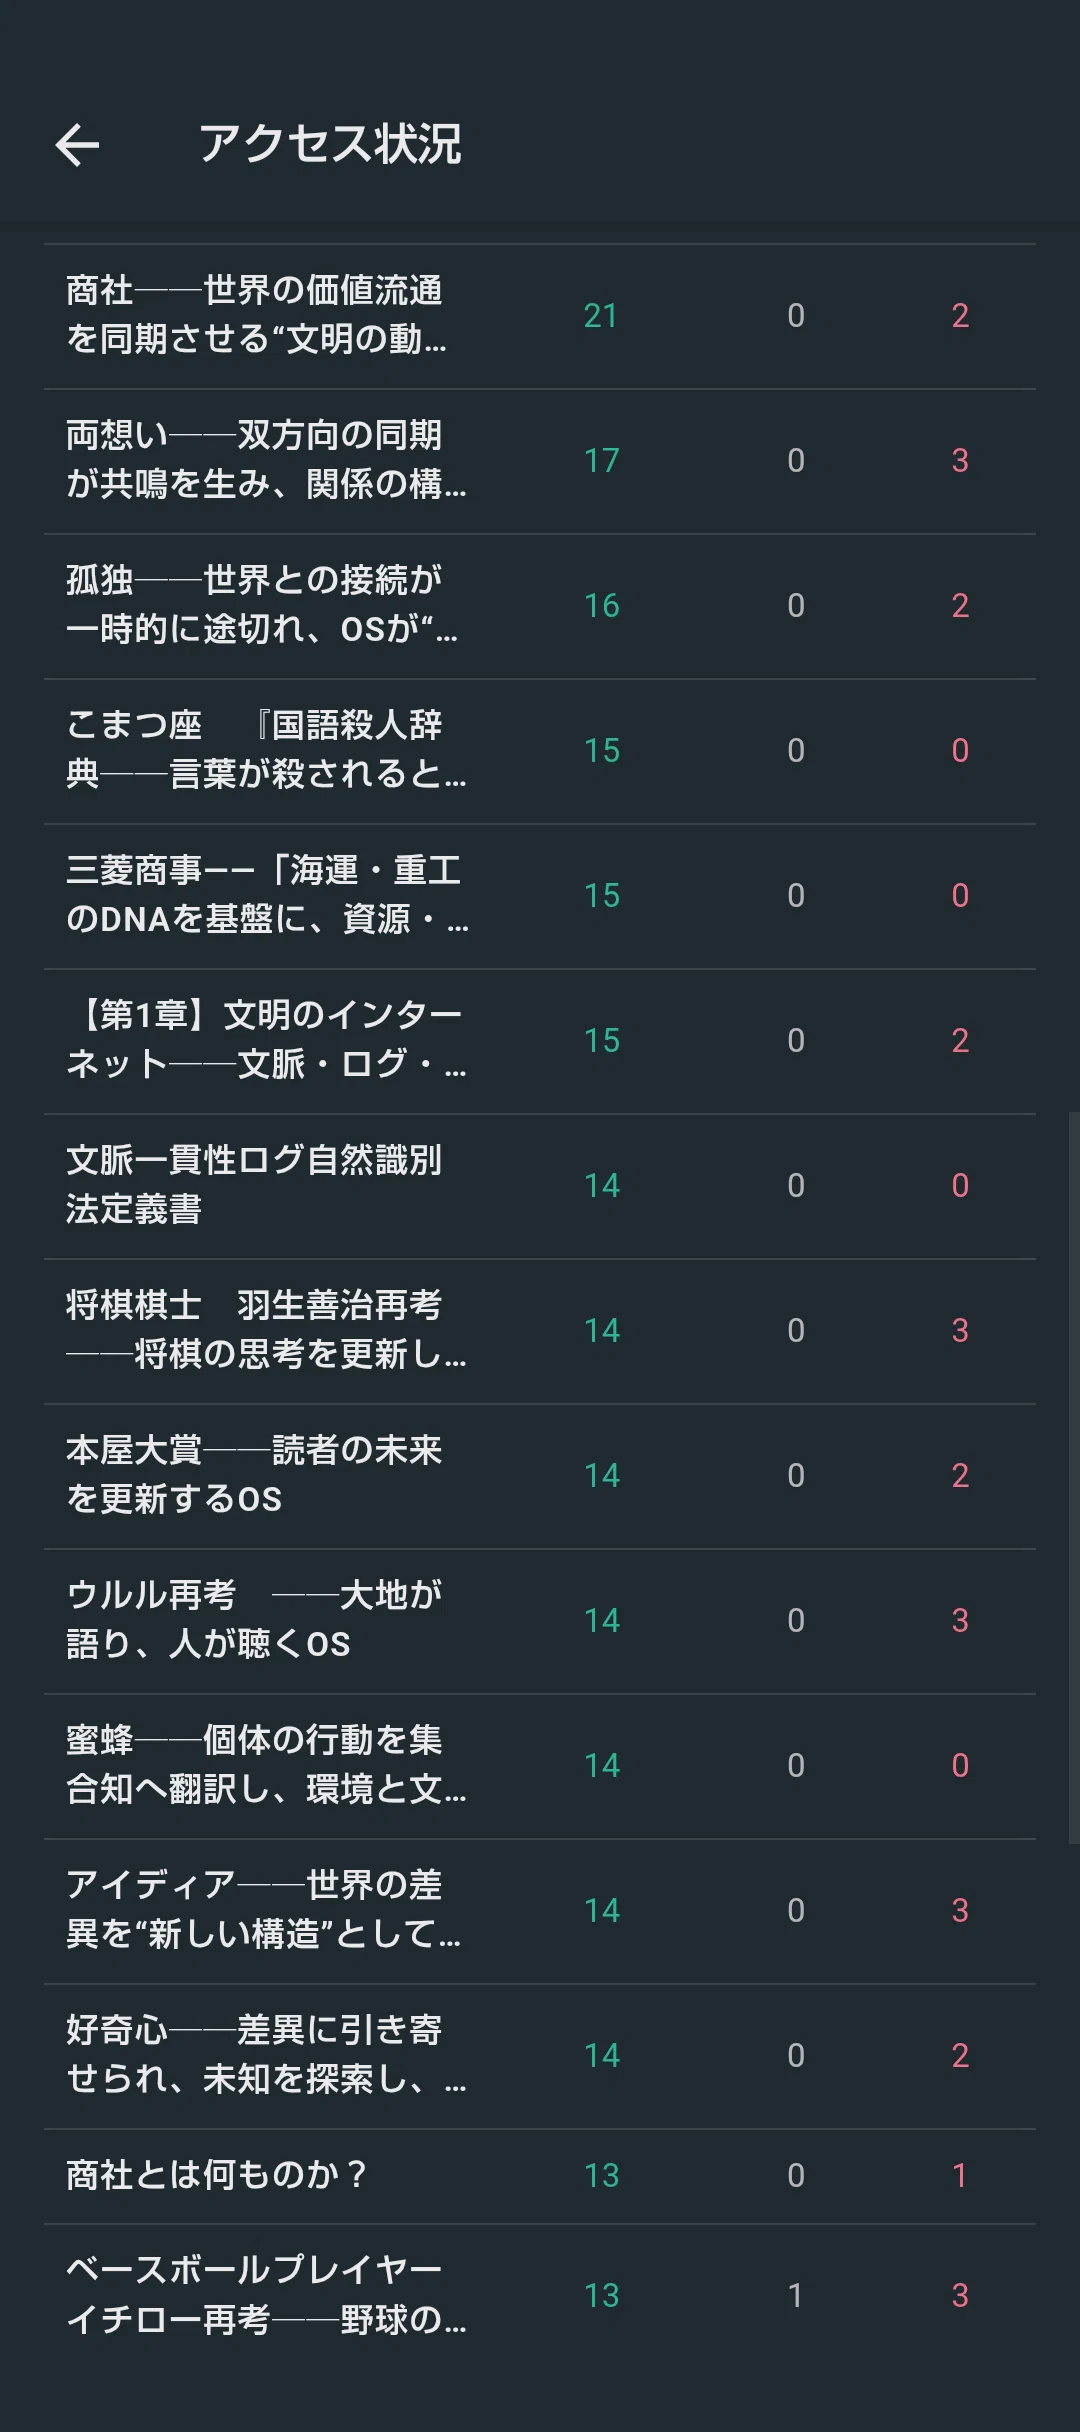Screen dimensions: 1080x2432
Task: Open 【第1章】文明のインターネット article
Action: (x=540, y=1041)
